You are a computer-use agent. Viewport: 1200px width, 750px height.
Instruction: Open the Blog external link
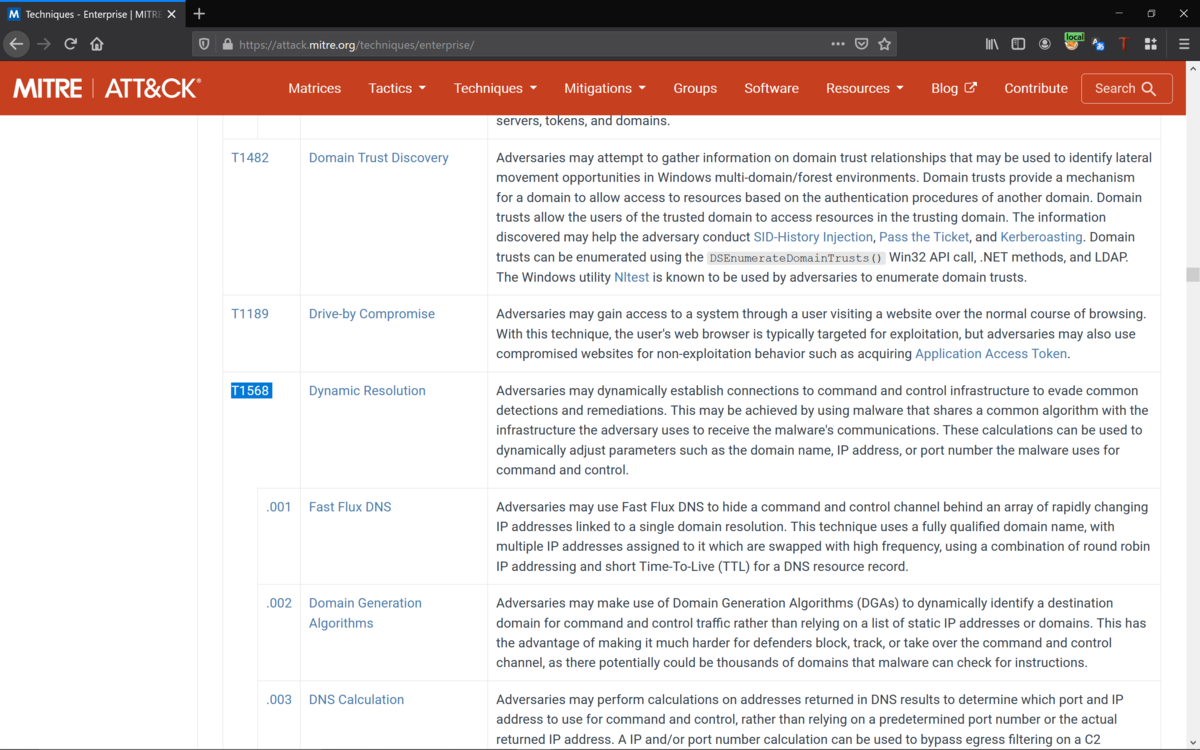coord(954,88)
